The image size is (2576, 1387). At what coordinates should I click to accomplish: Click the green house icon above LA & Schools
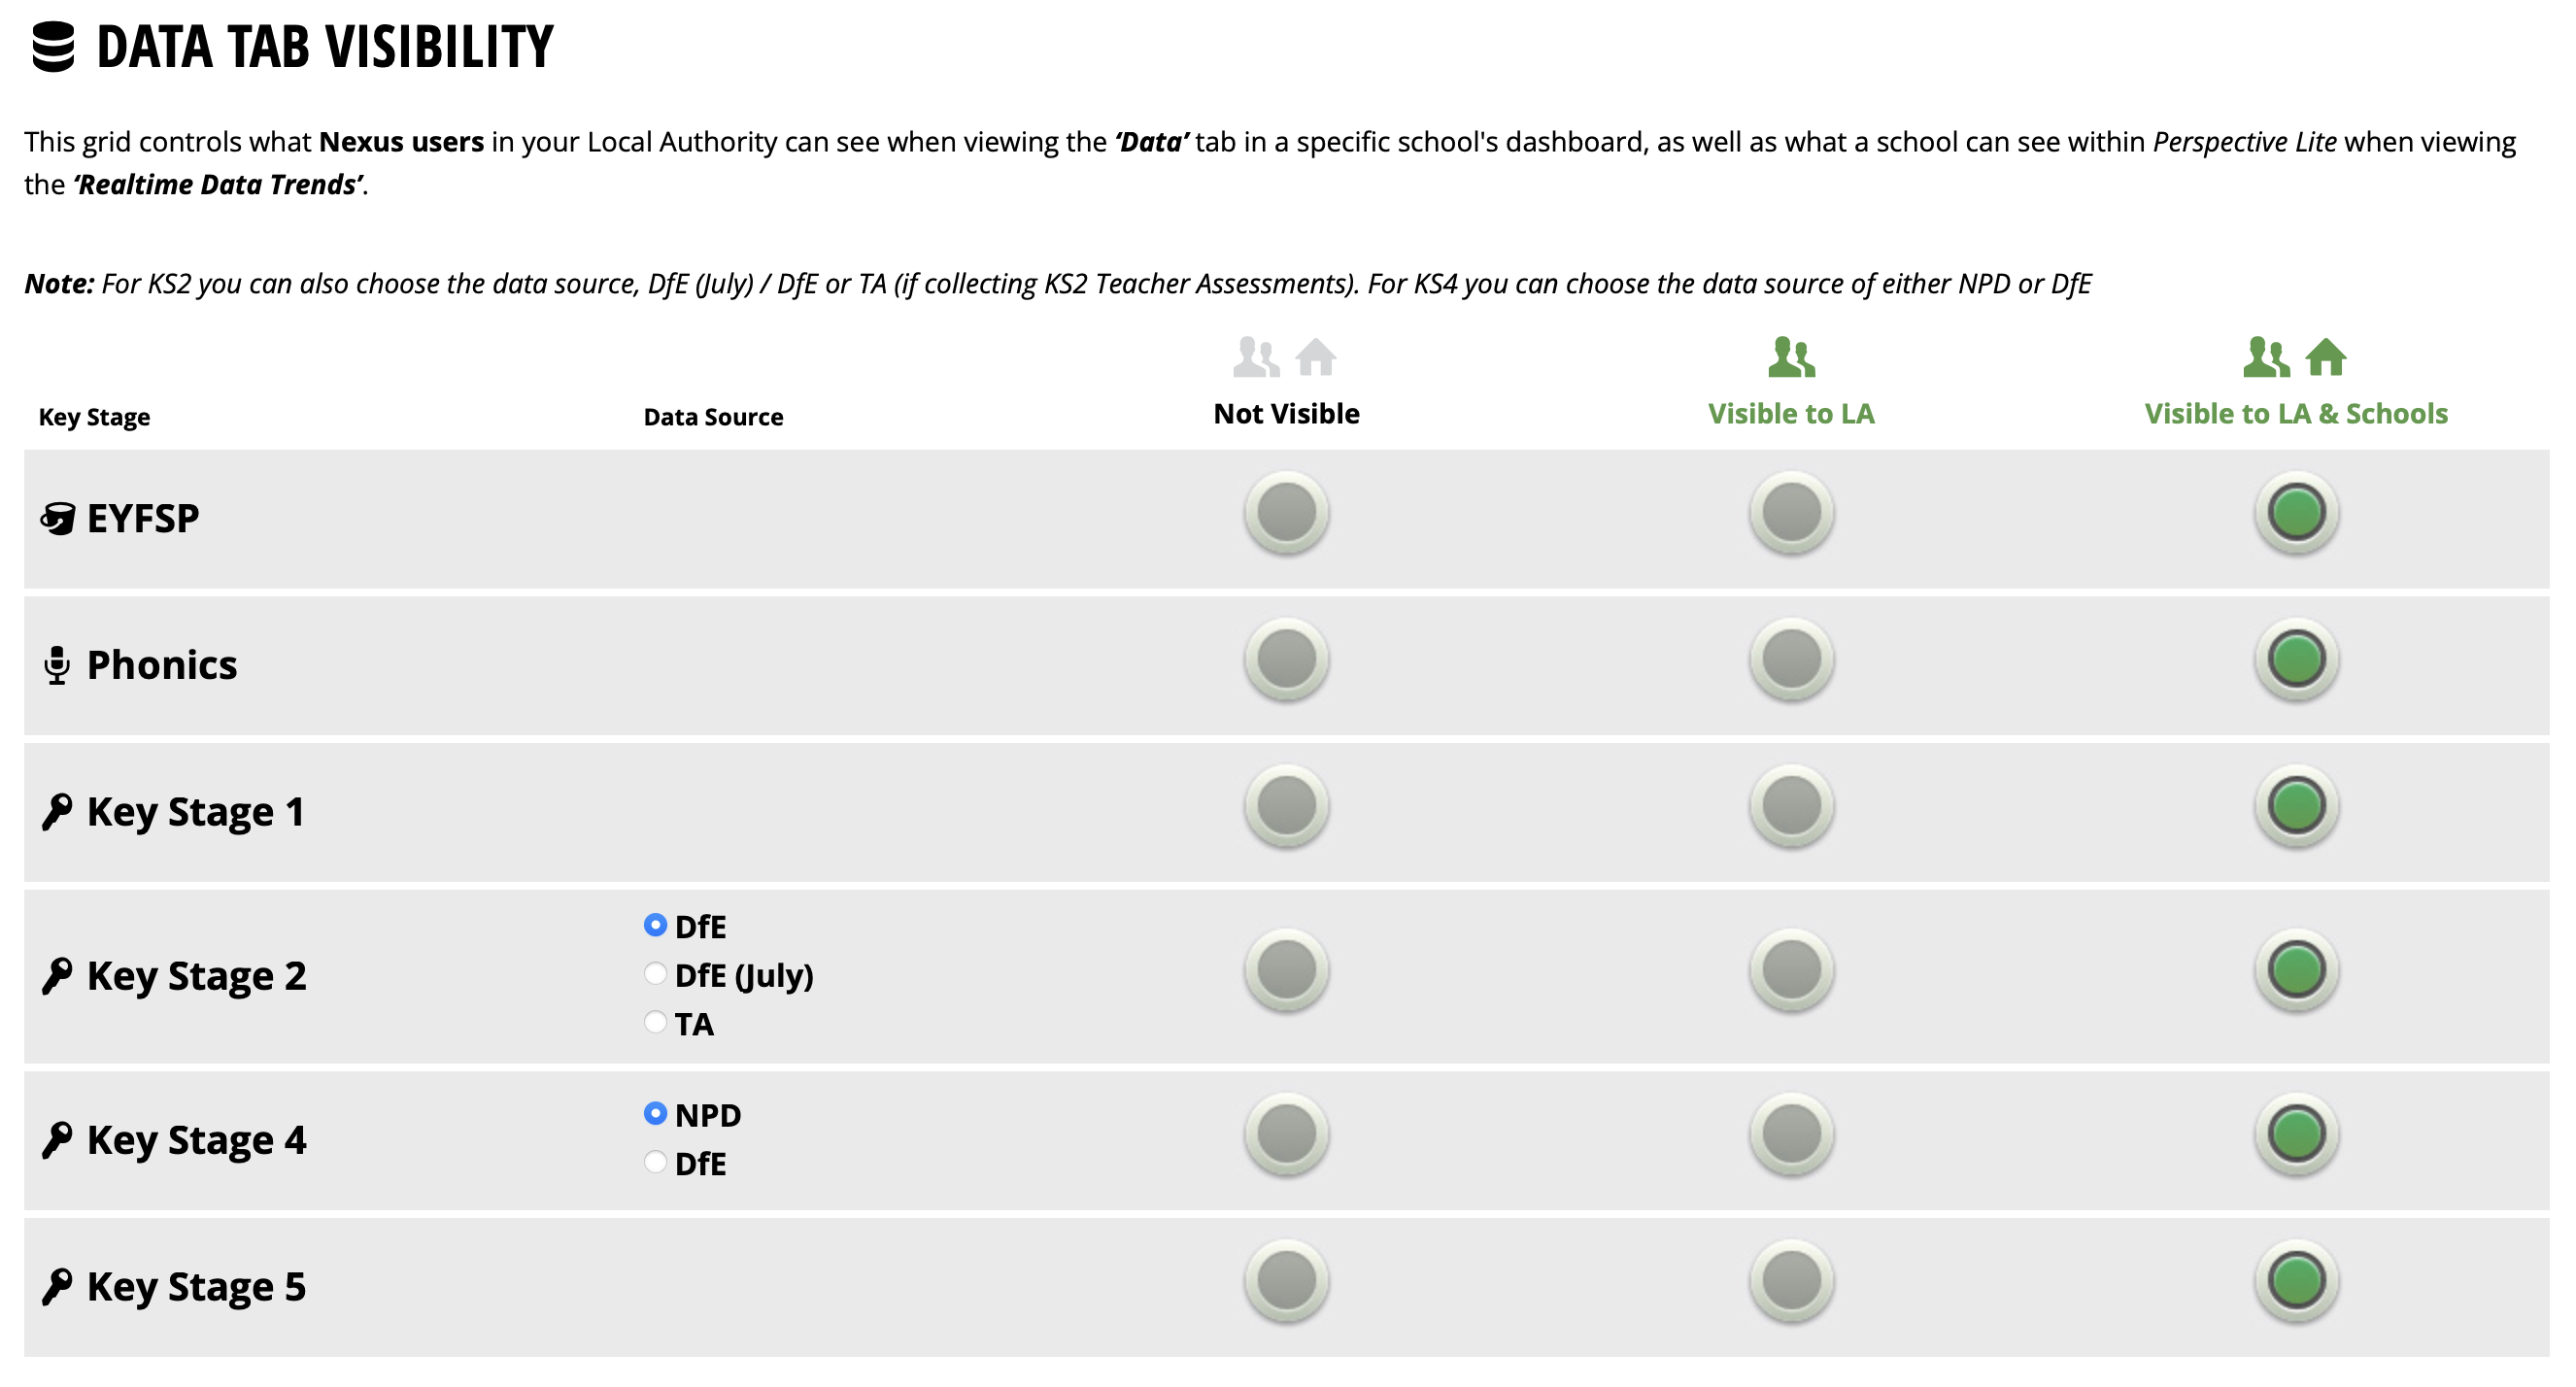click(2326, 357)
